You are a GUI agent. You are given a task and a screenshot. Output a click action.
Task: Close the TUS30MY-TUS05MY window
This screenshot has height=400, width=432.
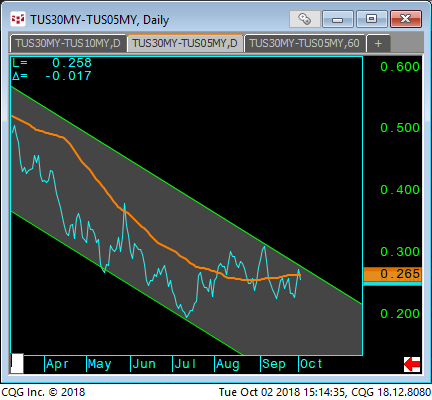pyautogui.click(x=406, y=19)
